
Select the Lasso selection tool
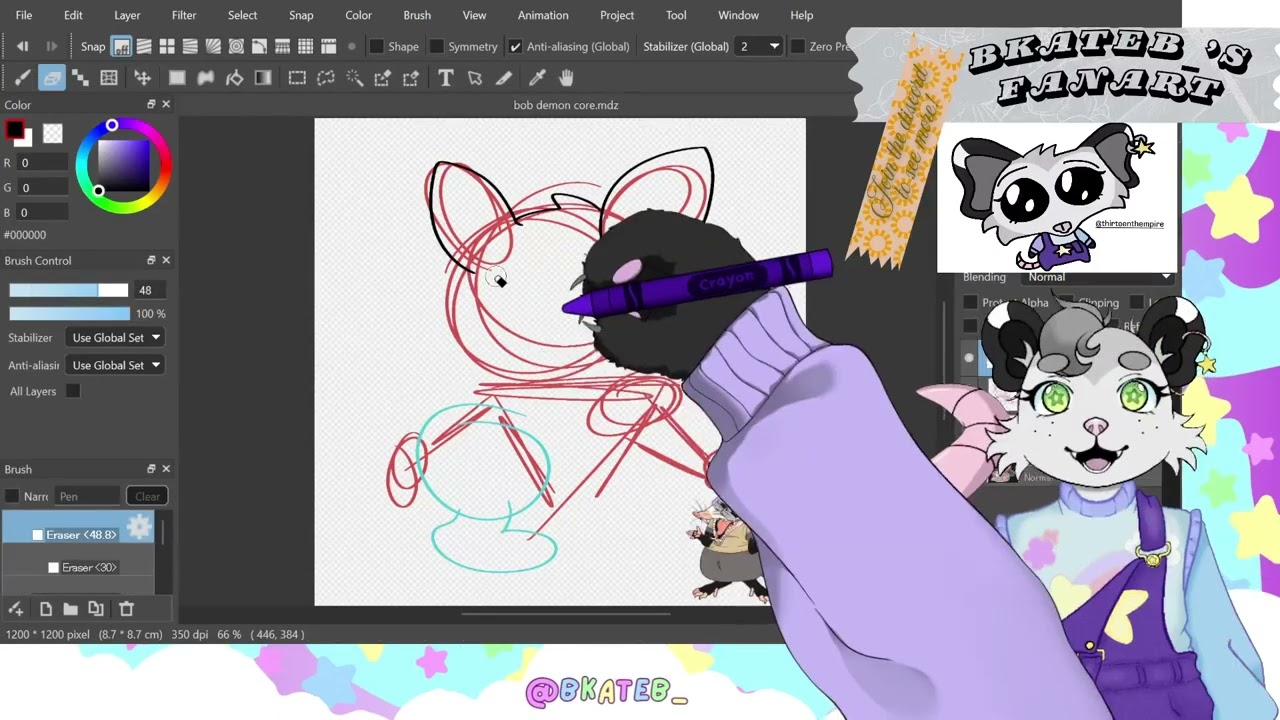pos(325,78)
